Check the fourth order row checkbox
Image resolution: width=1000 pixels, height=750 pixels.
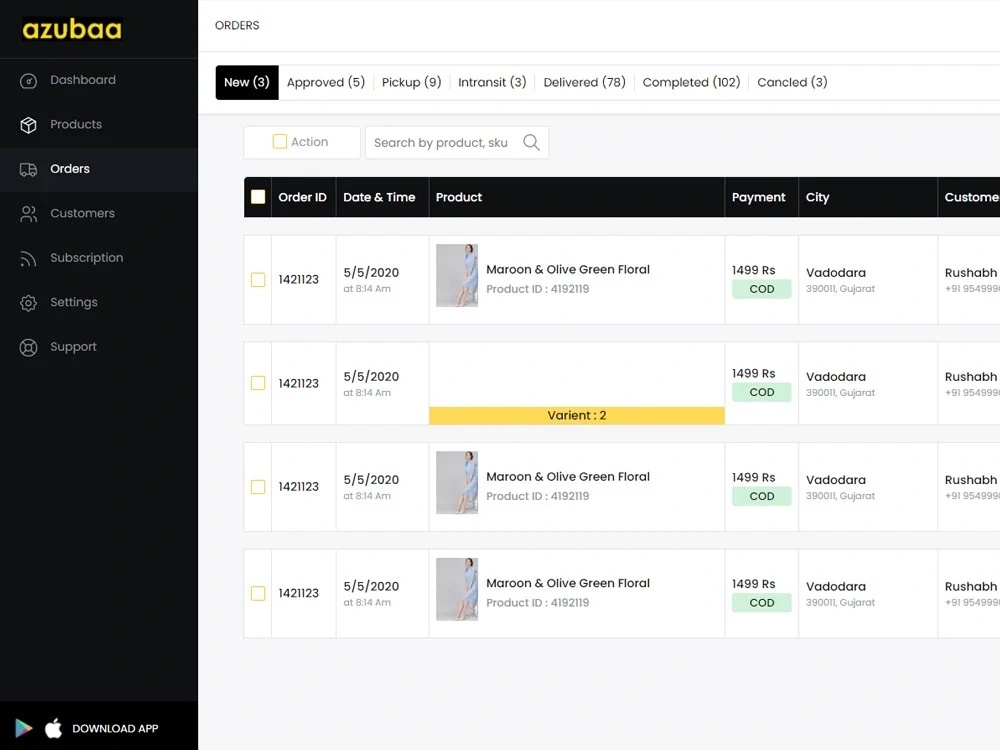point(258,594)
